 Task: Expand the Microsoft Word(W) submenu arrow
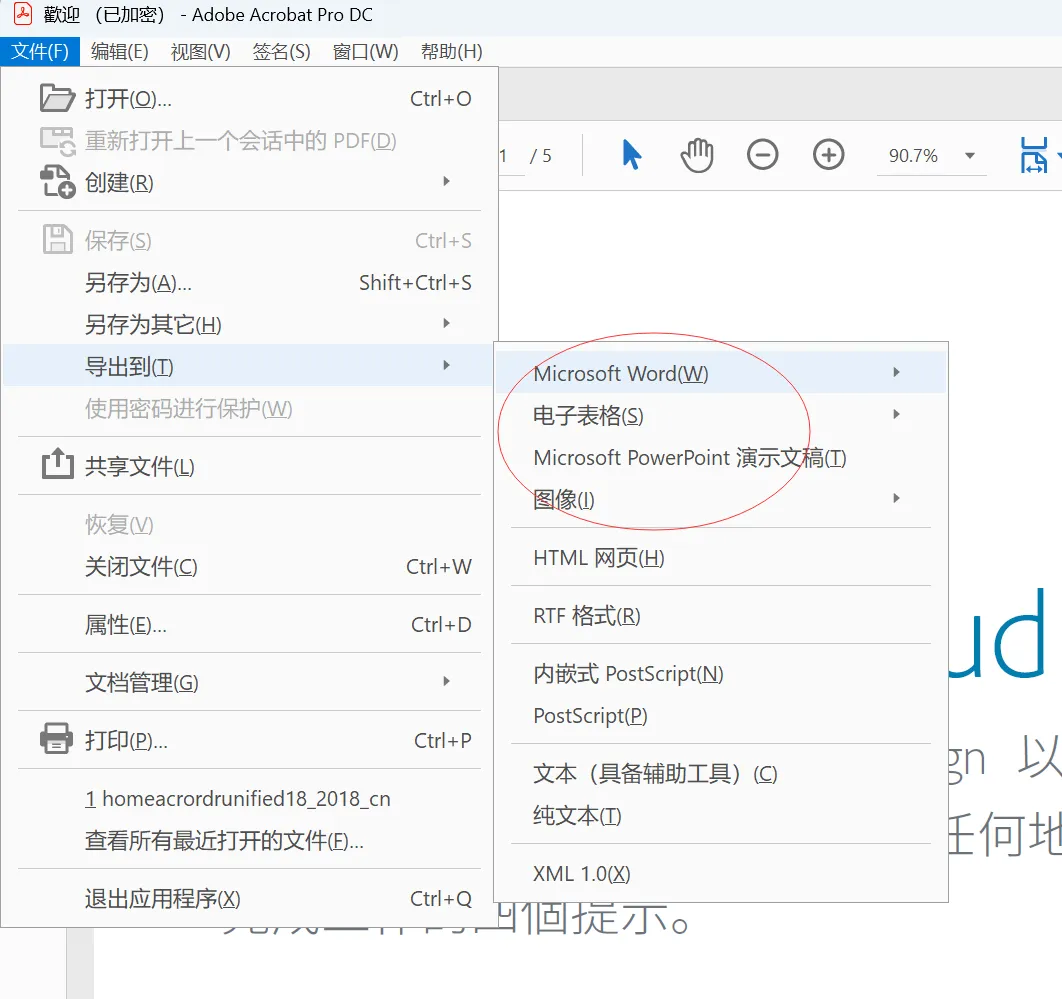[896, 373]
